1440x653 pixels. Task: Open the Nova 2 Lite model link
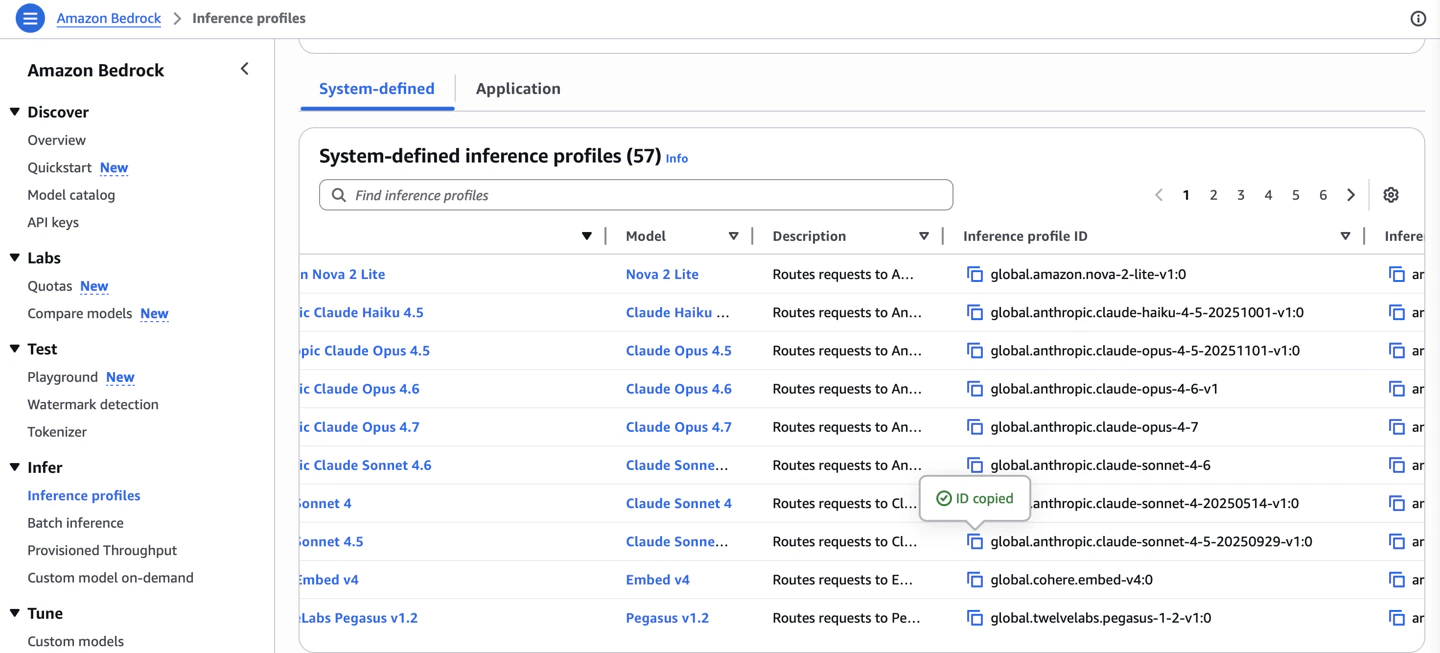click(662, 274)
